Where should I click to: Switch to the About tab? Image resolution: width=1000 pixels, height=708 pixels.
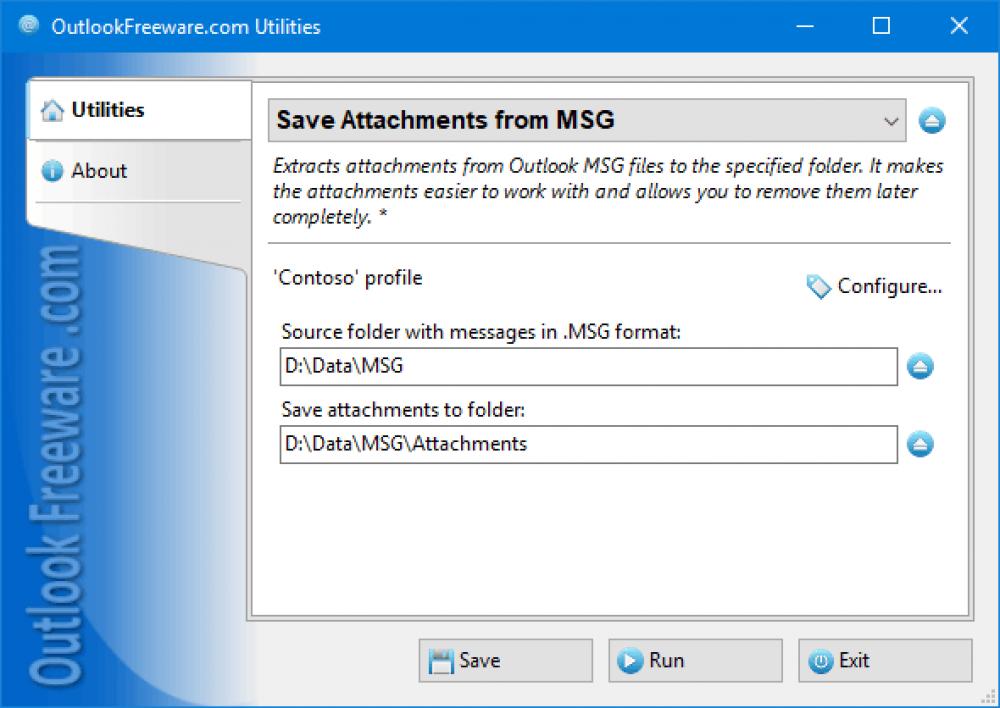coord(99,170)
